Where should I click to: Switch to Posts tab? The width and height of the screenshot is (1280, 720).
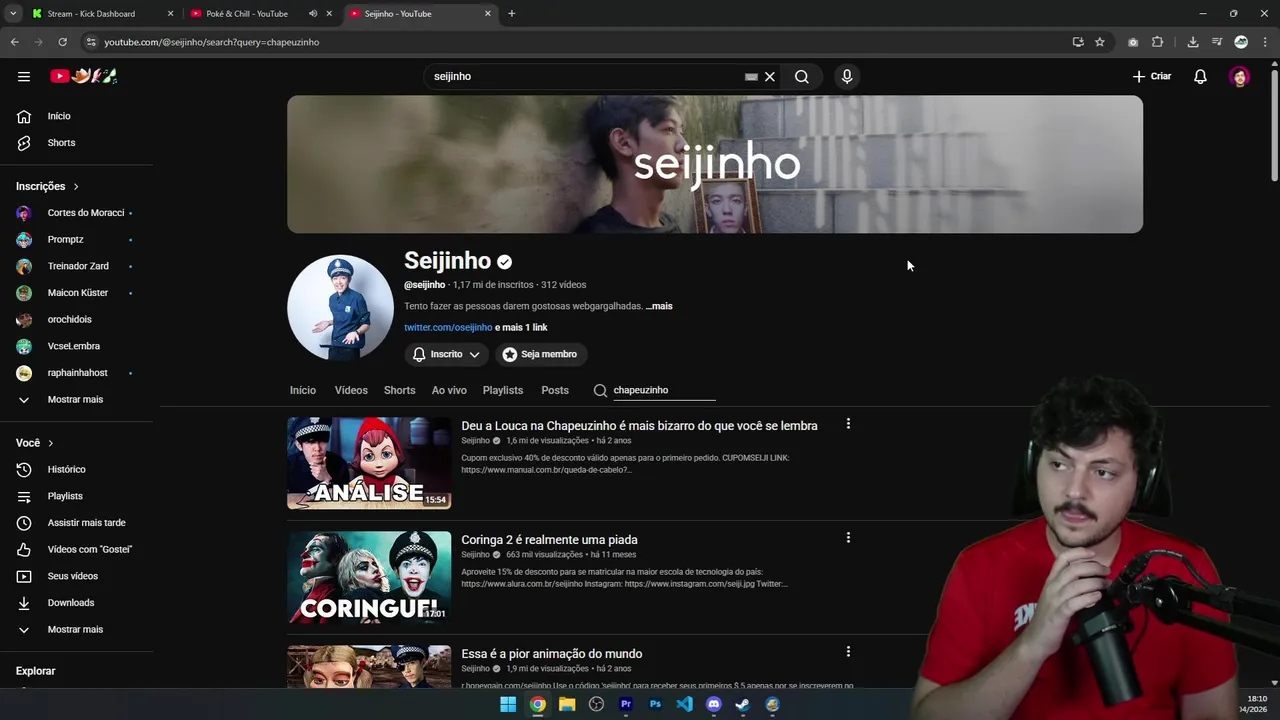tap(555, 390)
